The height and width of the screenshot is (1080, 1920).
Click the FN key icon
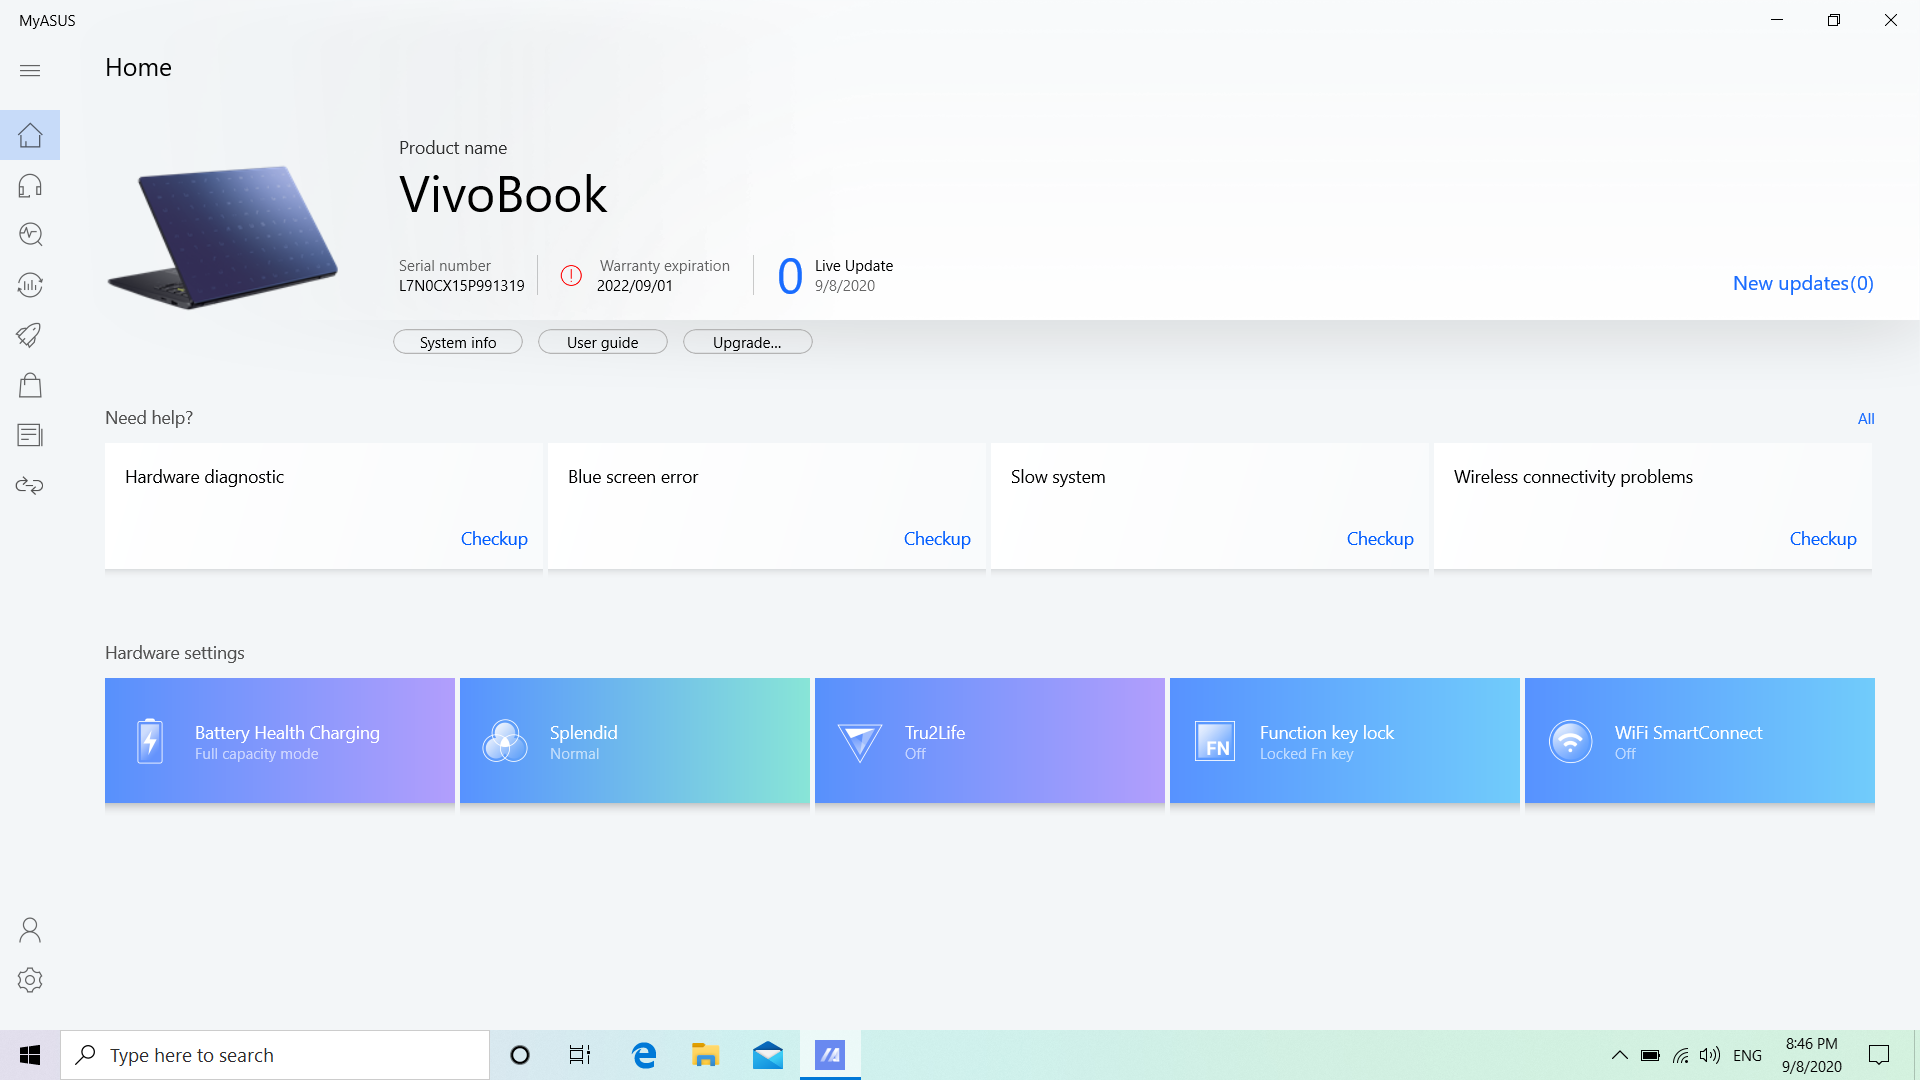1215,742
